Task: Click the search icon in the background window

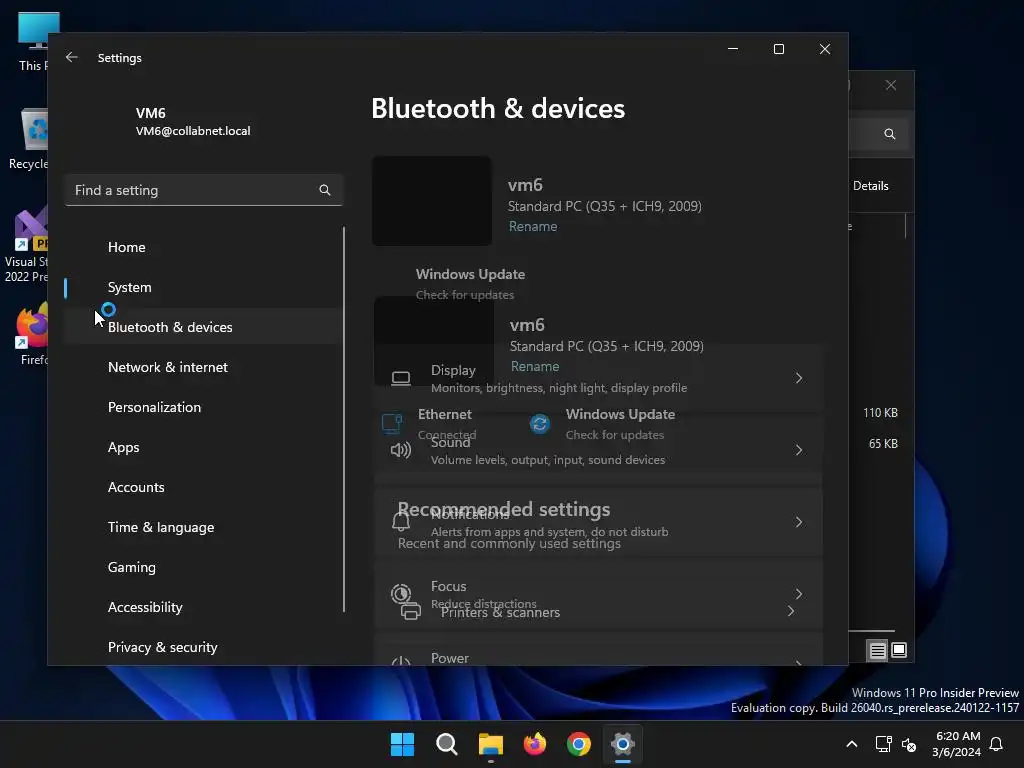Action: 889,134
